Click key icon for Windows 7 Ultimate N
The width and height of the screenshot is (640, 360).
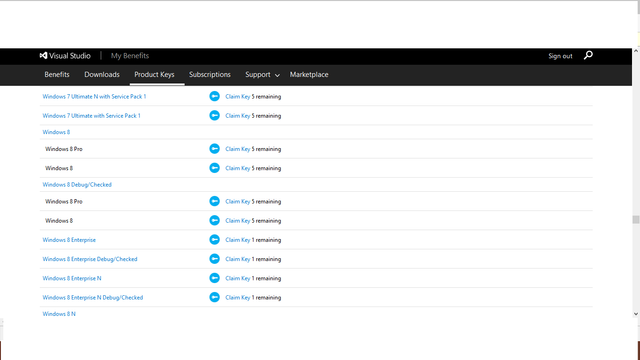(214, 96)
